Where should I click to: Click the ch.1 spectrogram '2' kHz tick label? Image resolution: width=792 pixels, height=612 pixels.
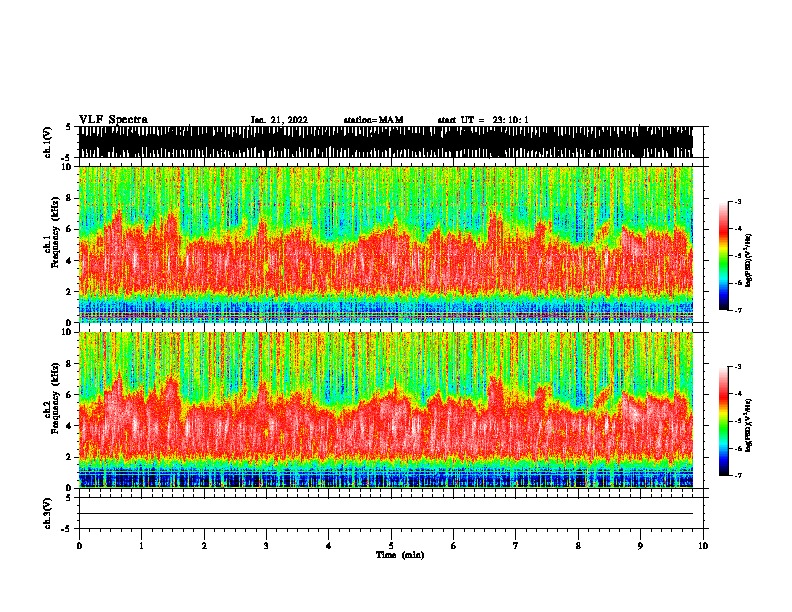coord(70,292)
